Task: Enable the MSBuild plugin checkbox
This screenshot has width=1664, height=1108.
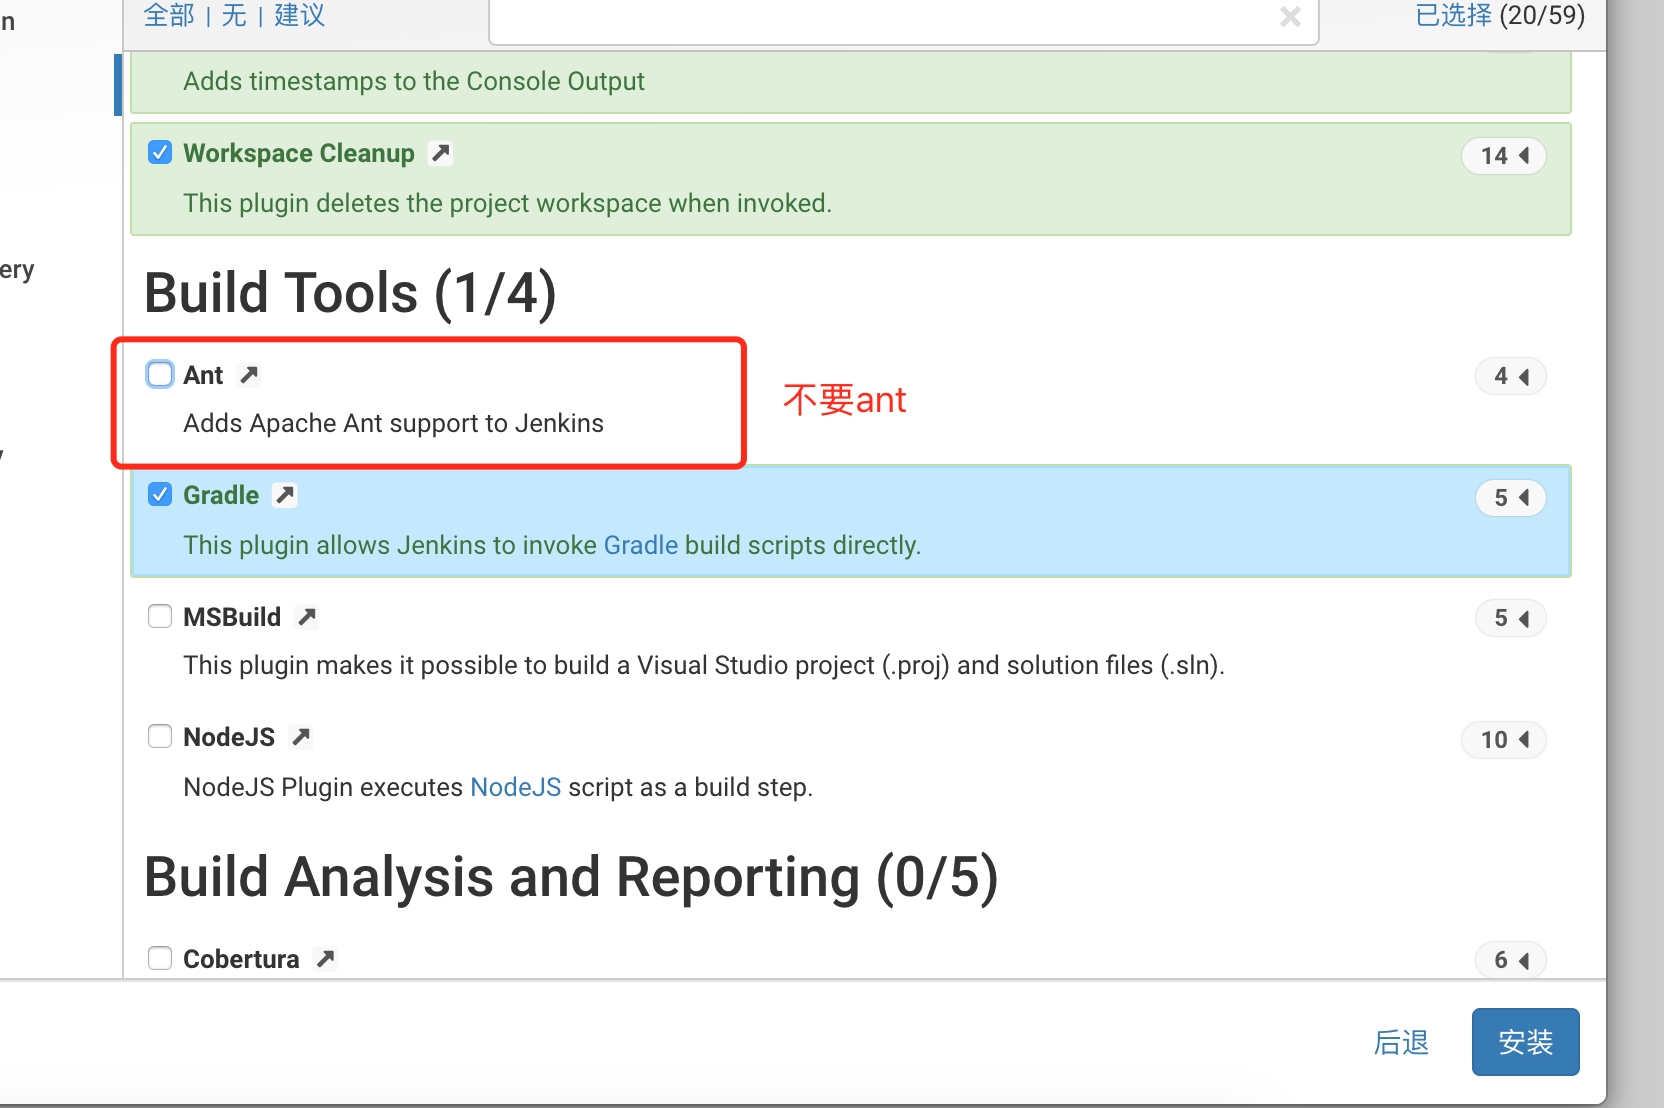Action: click(x=160, y=616)
